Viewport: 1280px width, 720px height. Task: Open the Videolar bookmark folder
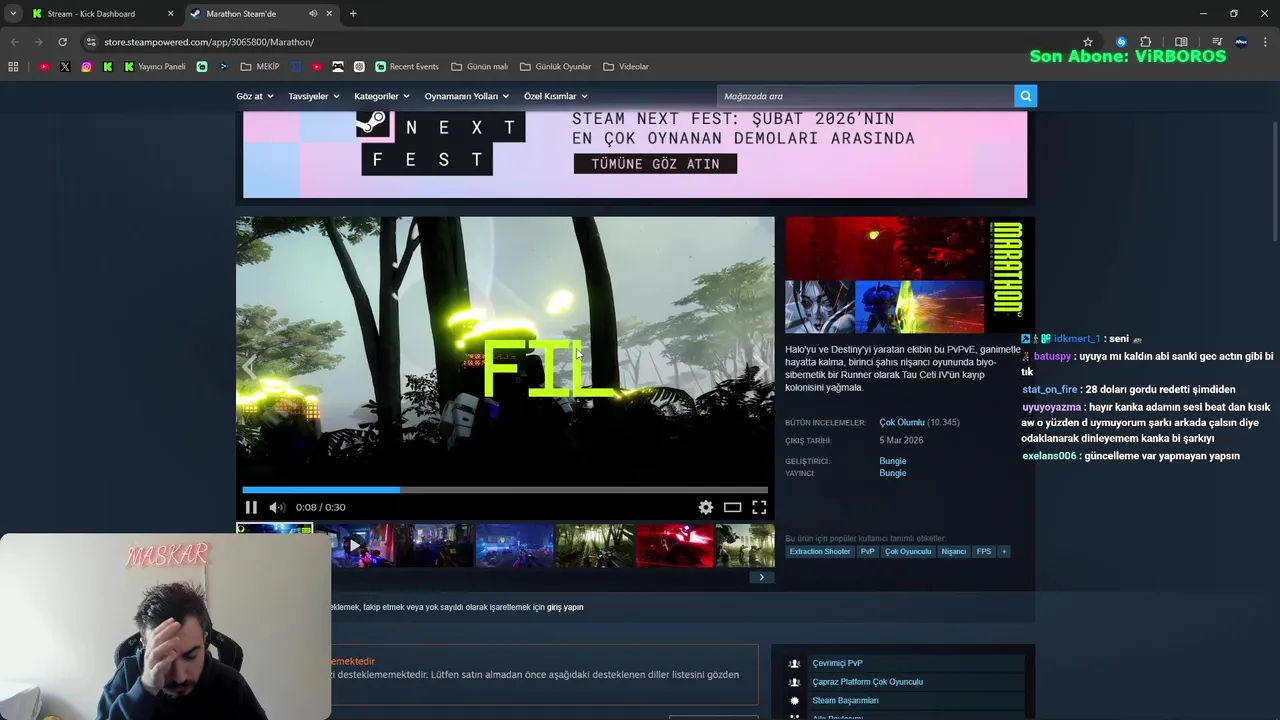[626, 67]
